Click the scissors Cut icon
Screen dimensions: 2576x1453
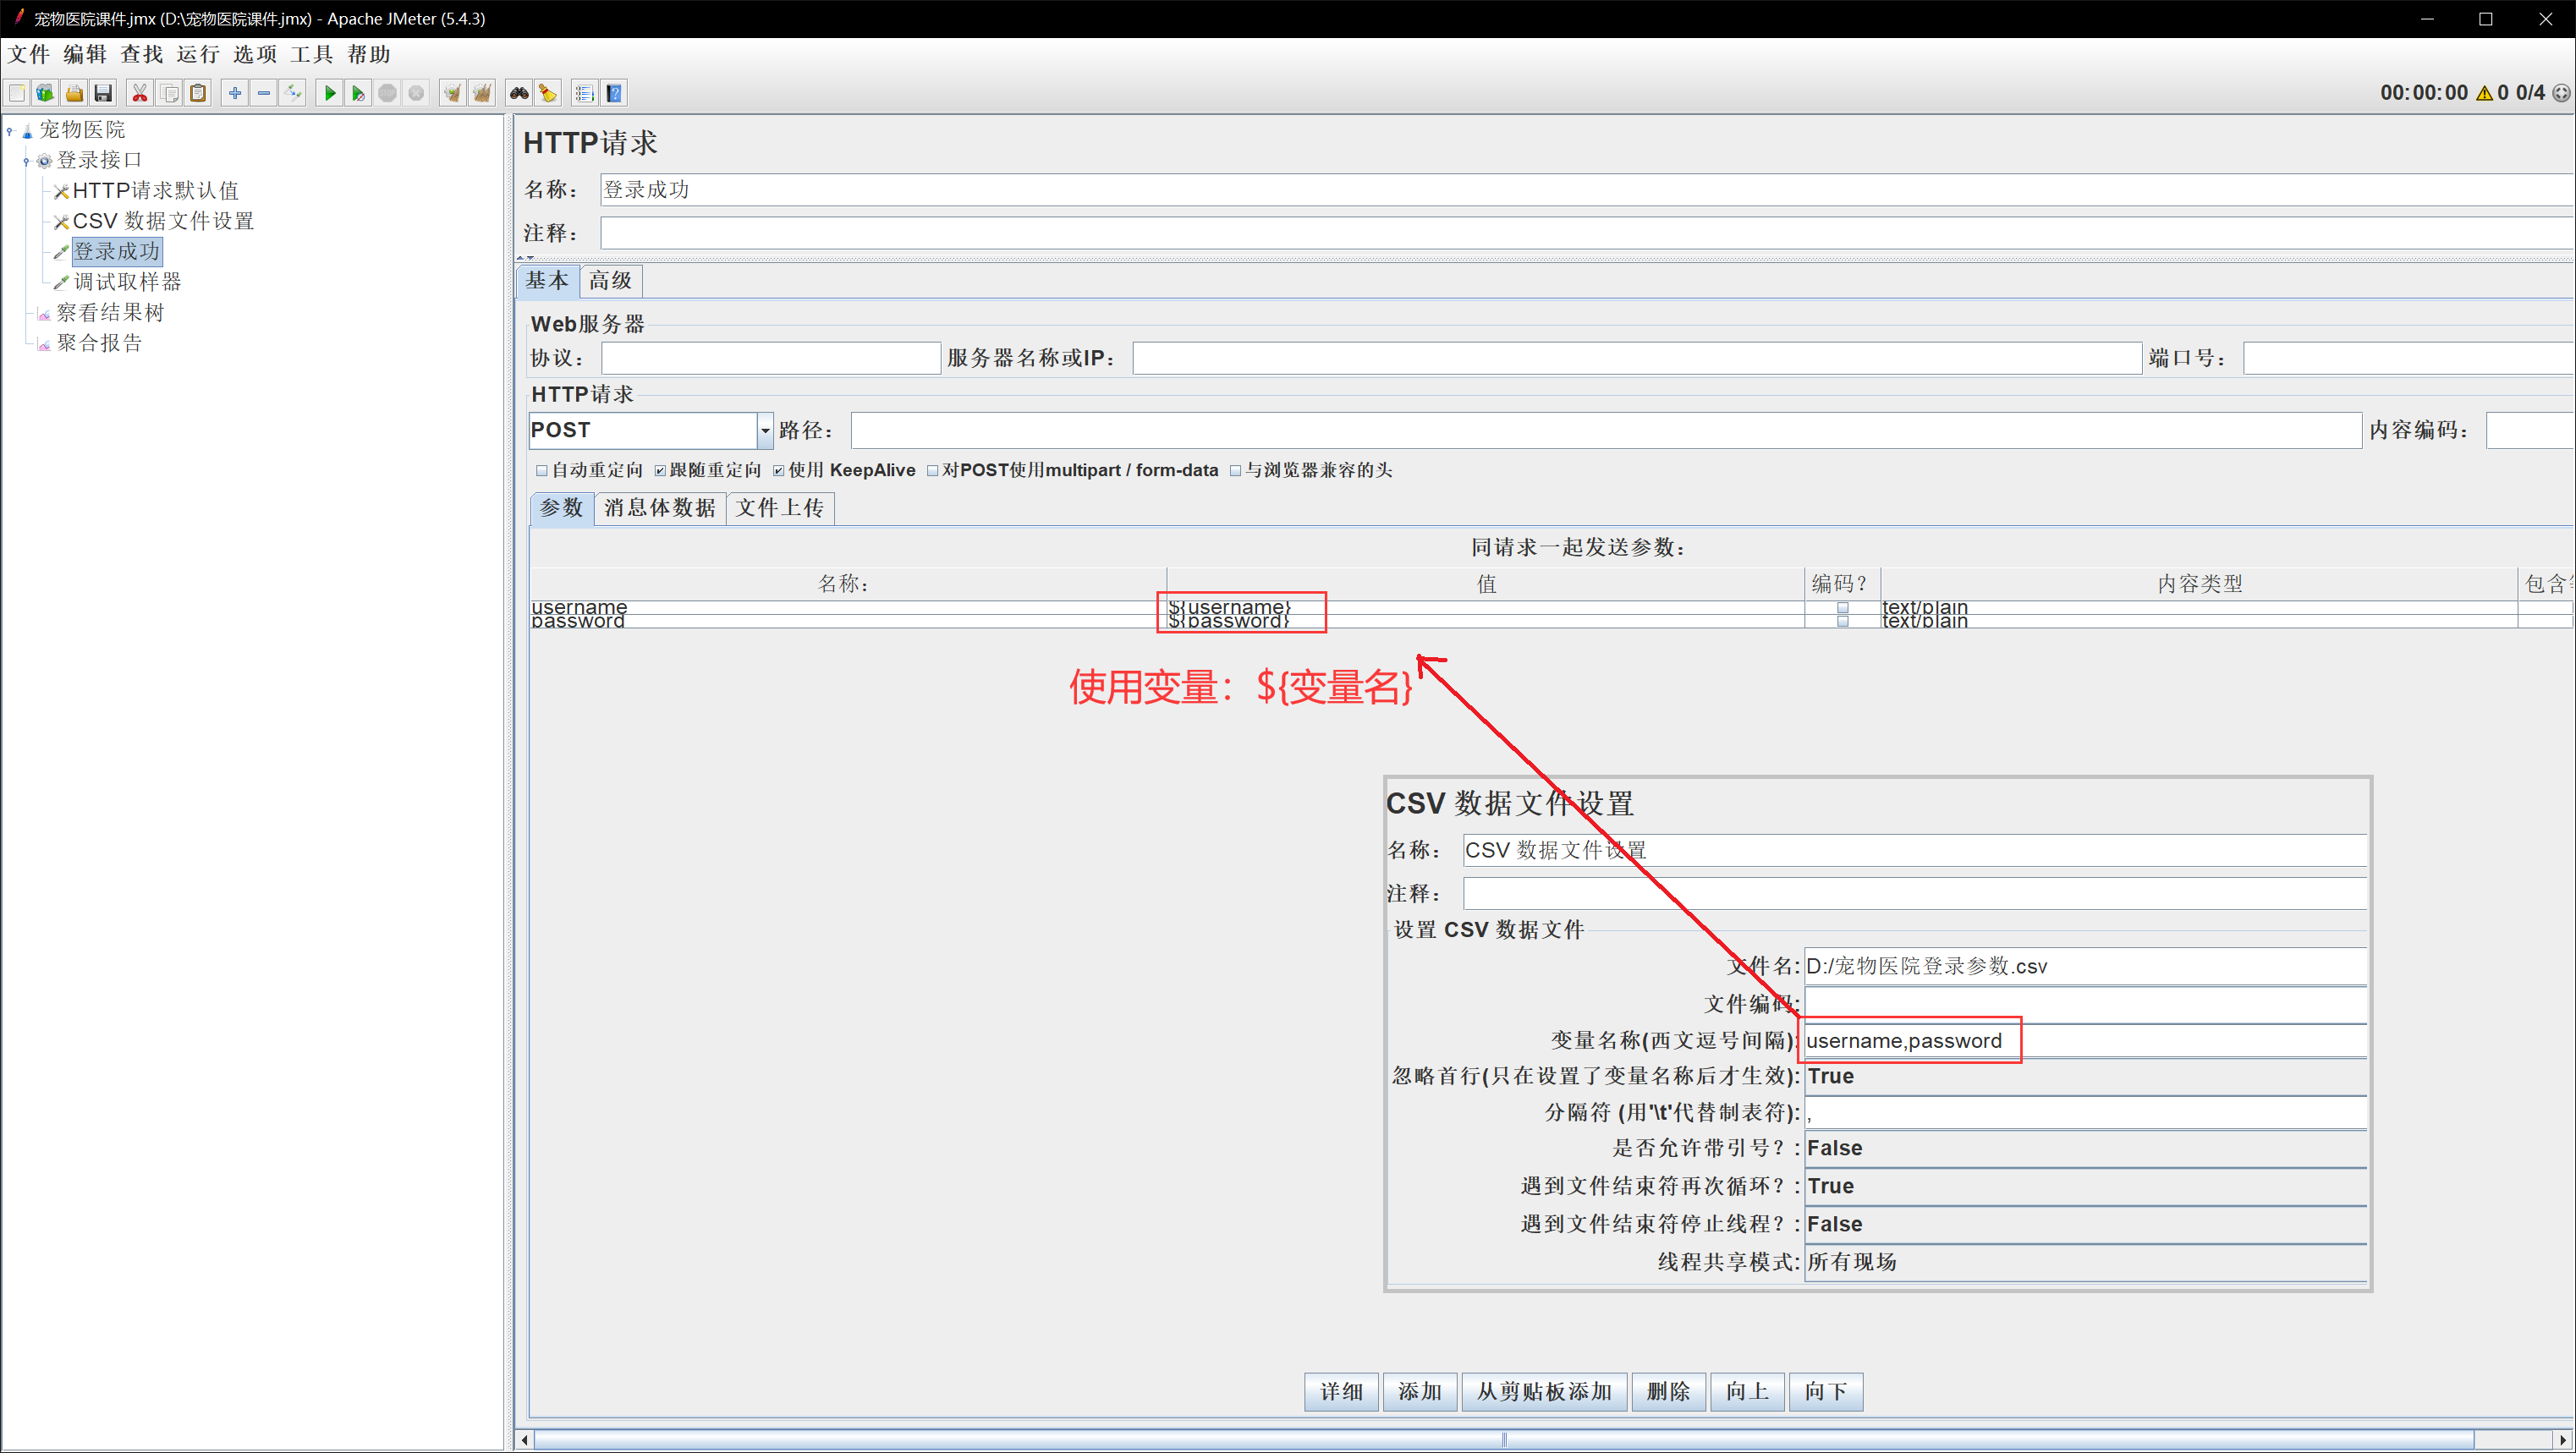pyautogui.click(x=140, y=94)
